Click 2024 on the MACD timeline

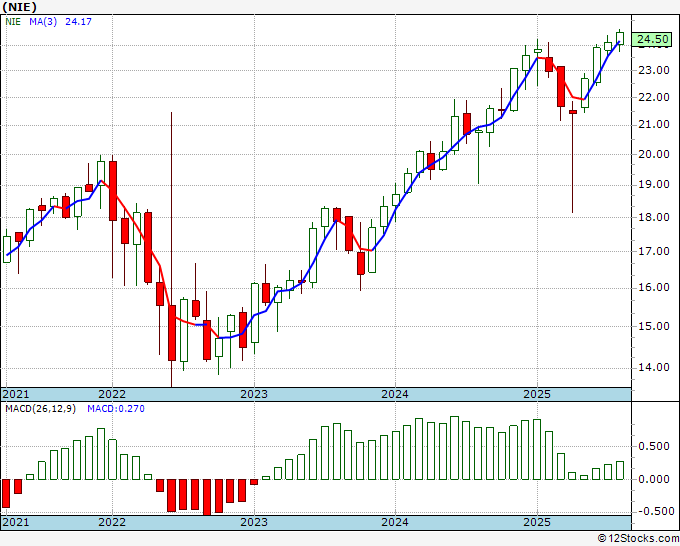point(395,522)
